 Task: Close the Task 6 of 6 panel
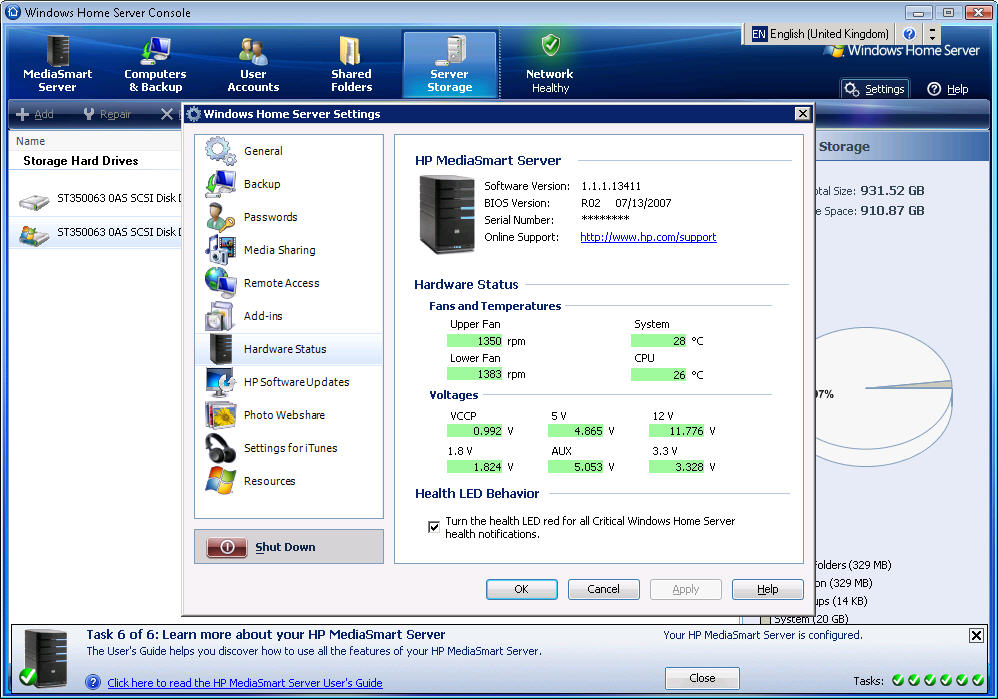pyautogui.click(x=702, y=679)
